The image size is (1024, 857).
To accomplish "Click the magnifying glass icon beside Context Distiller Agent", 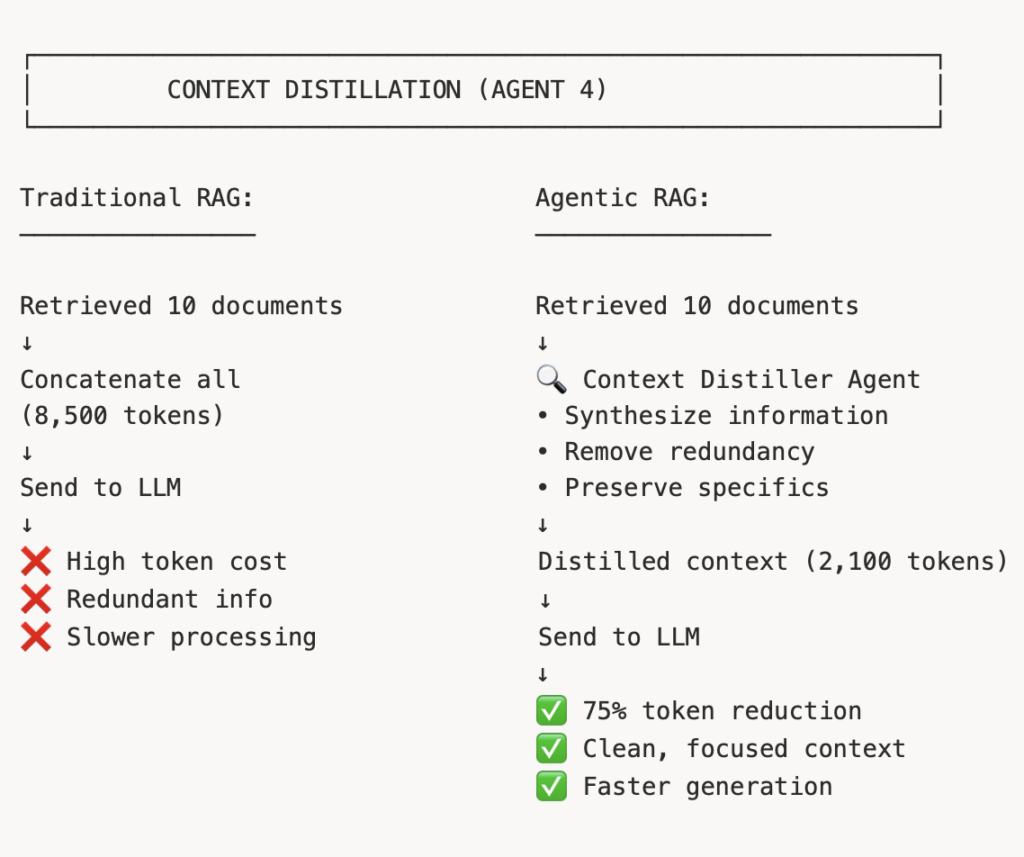I will pos(551,379).
